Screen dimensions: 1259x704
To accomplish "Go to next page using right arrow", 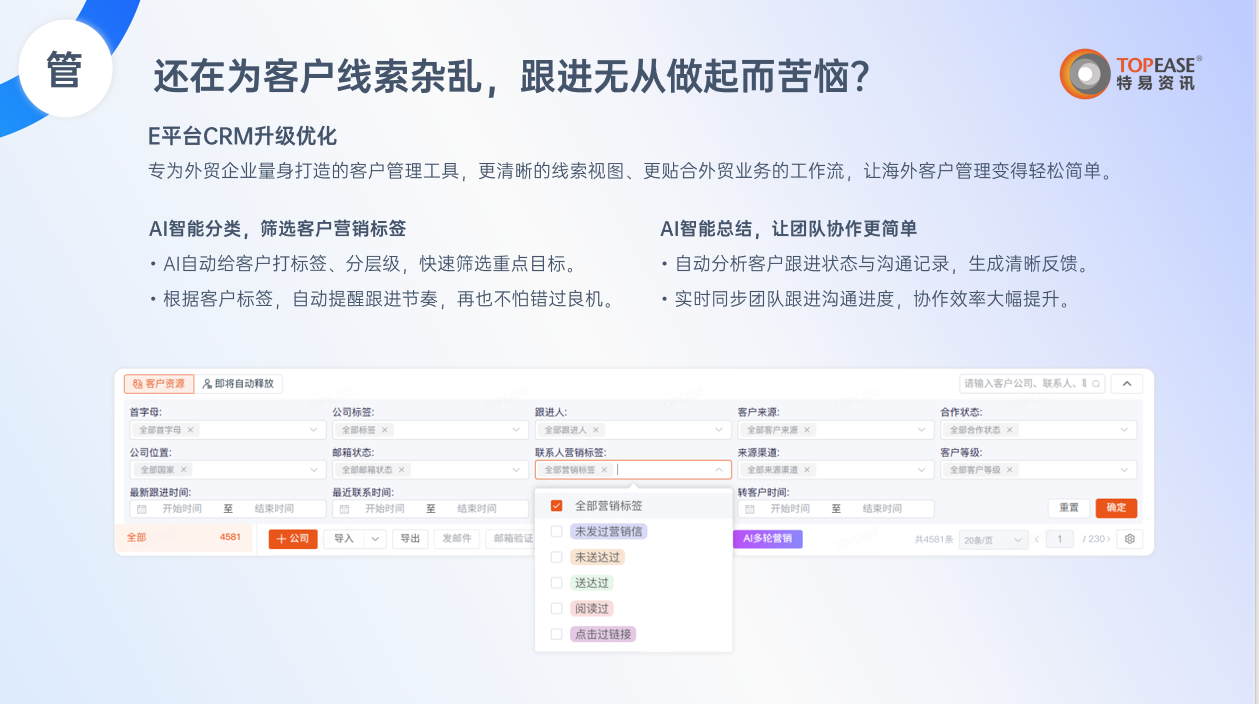I will tap(1108, 539).
